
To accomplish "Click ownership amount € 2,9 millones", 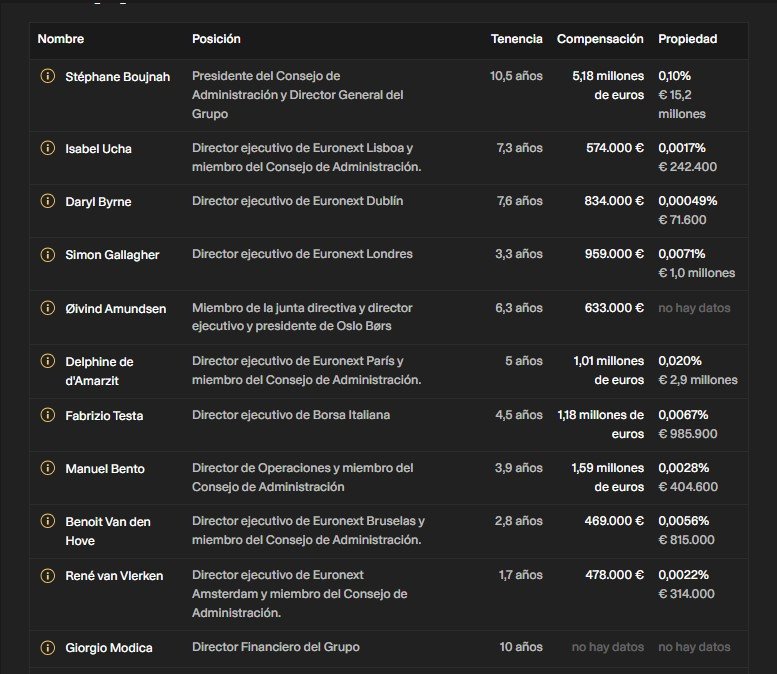I will click(x=698, y=380).
